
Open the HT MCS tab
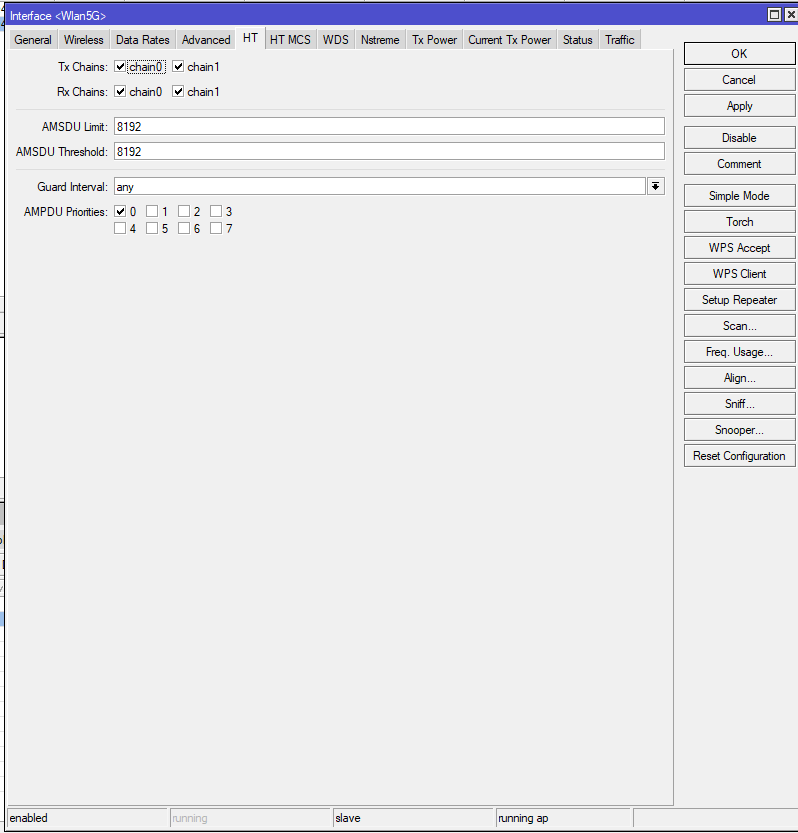coord(290,40)
